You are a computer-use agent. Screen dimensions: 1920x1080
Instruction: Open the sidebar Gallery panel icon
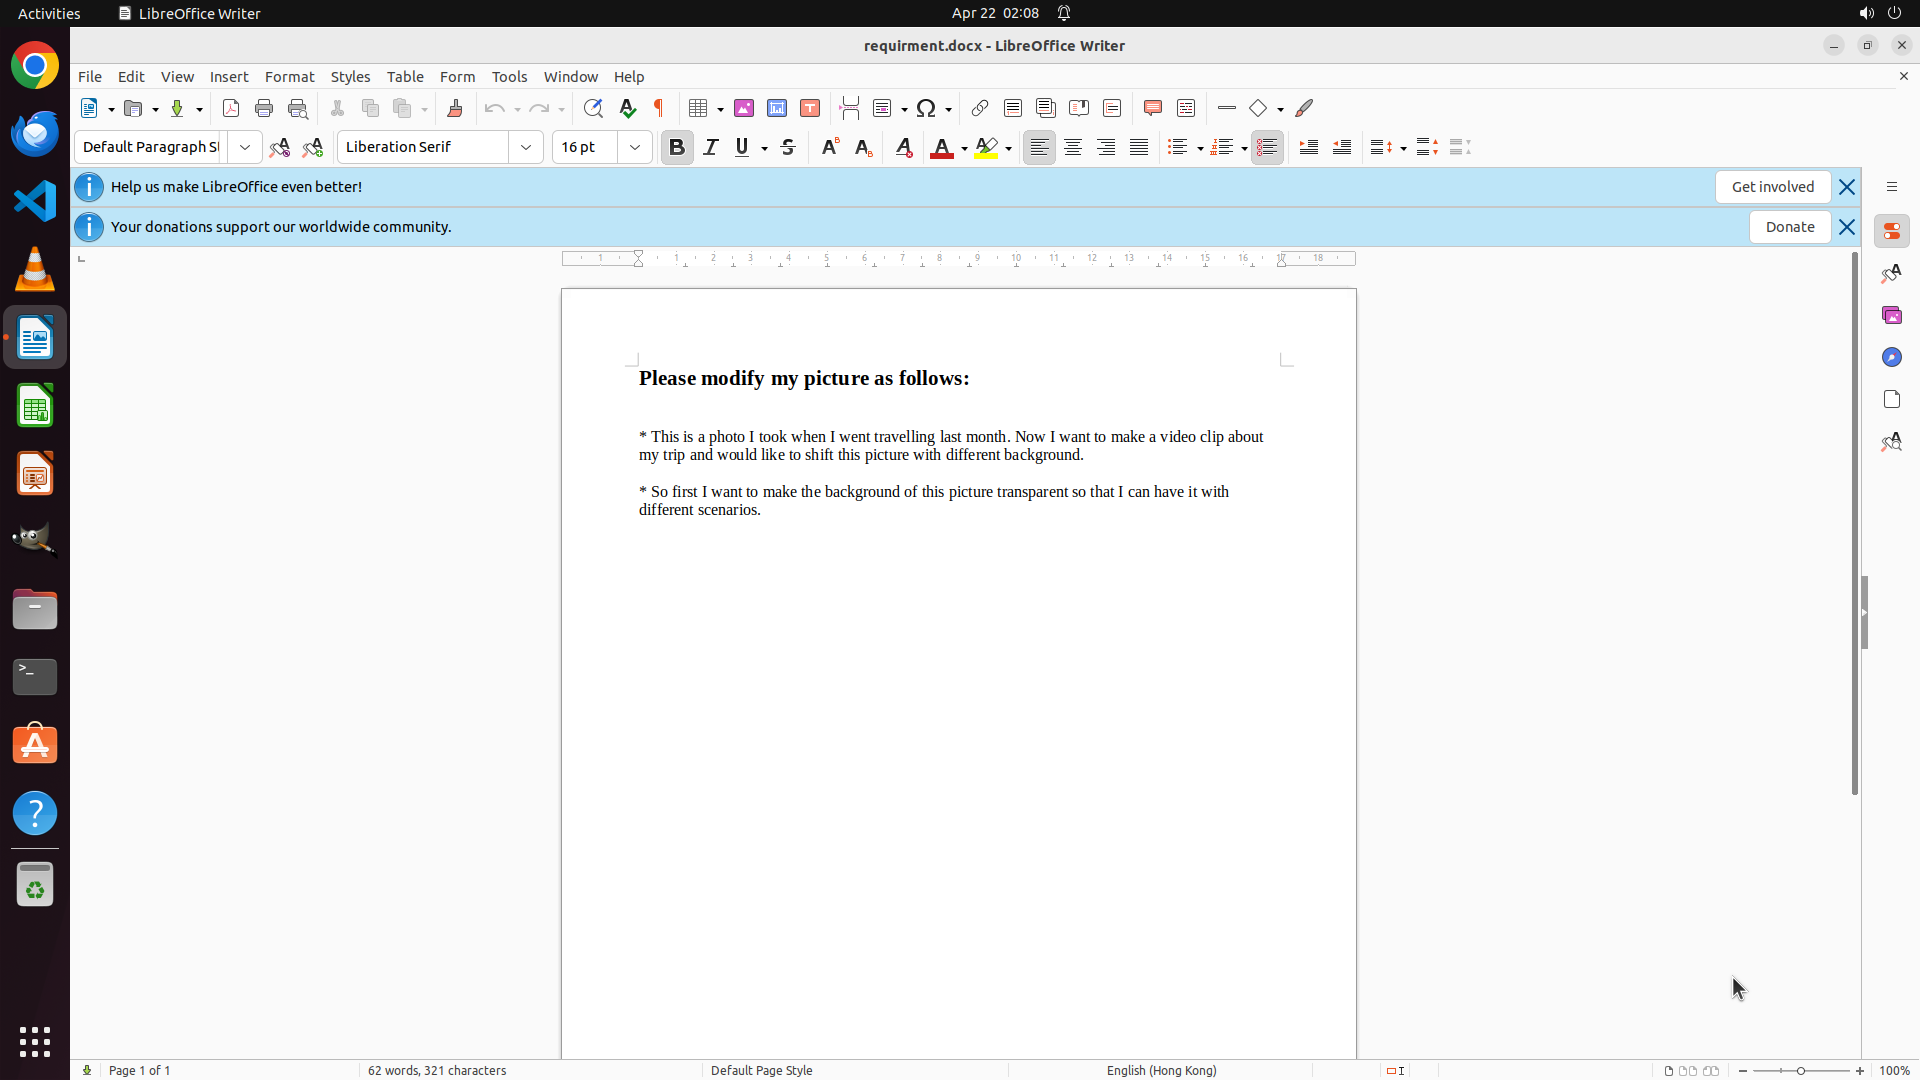coord(1891,315)
